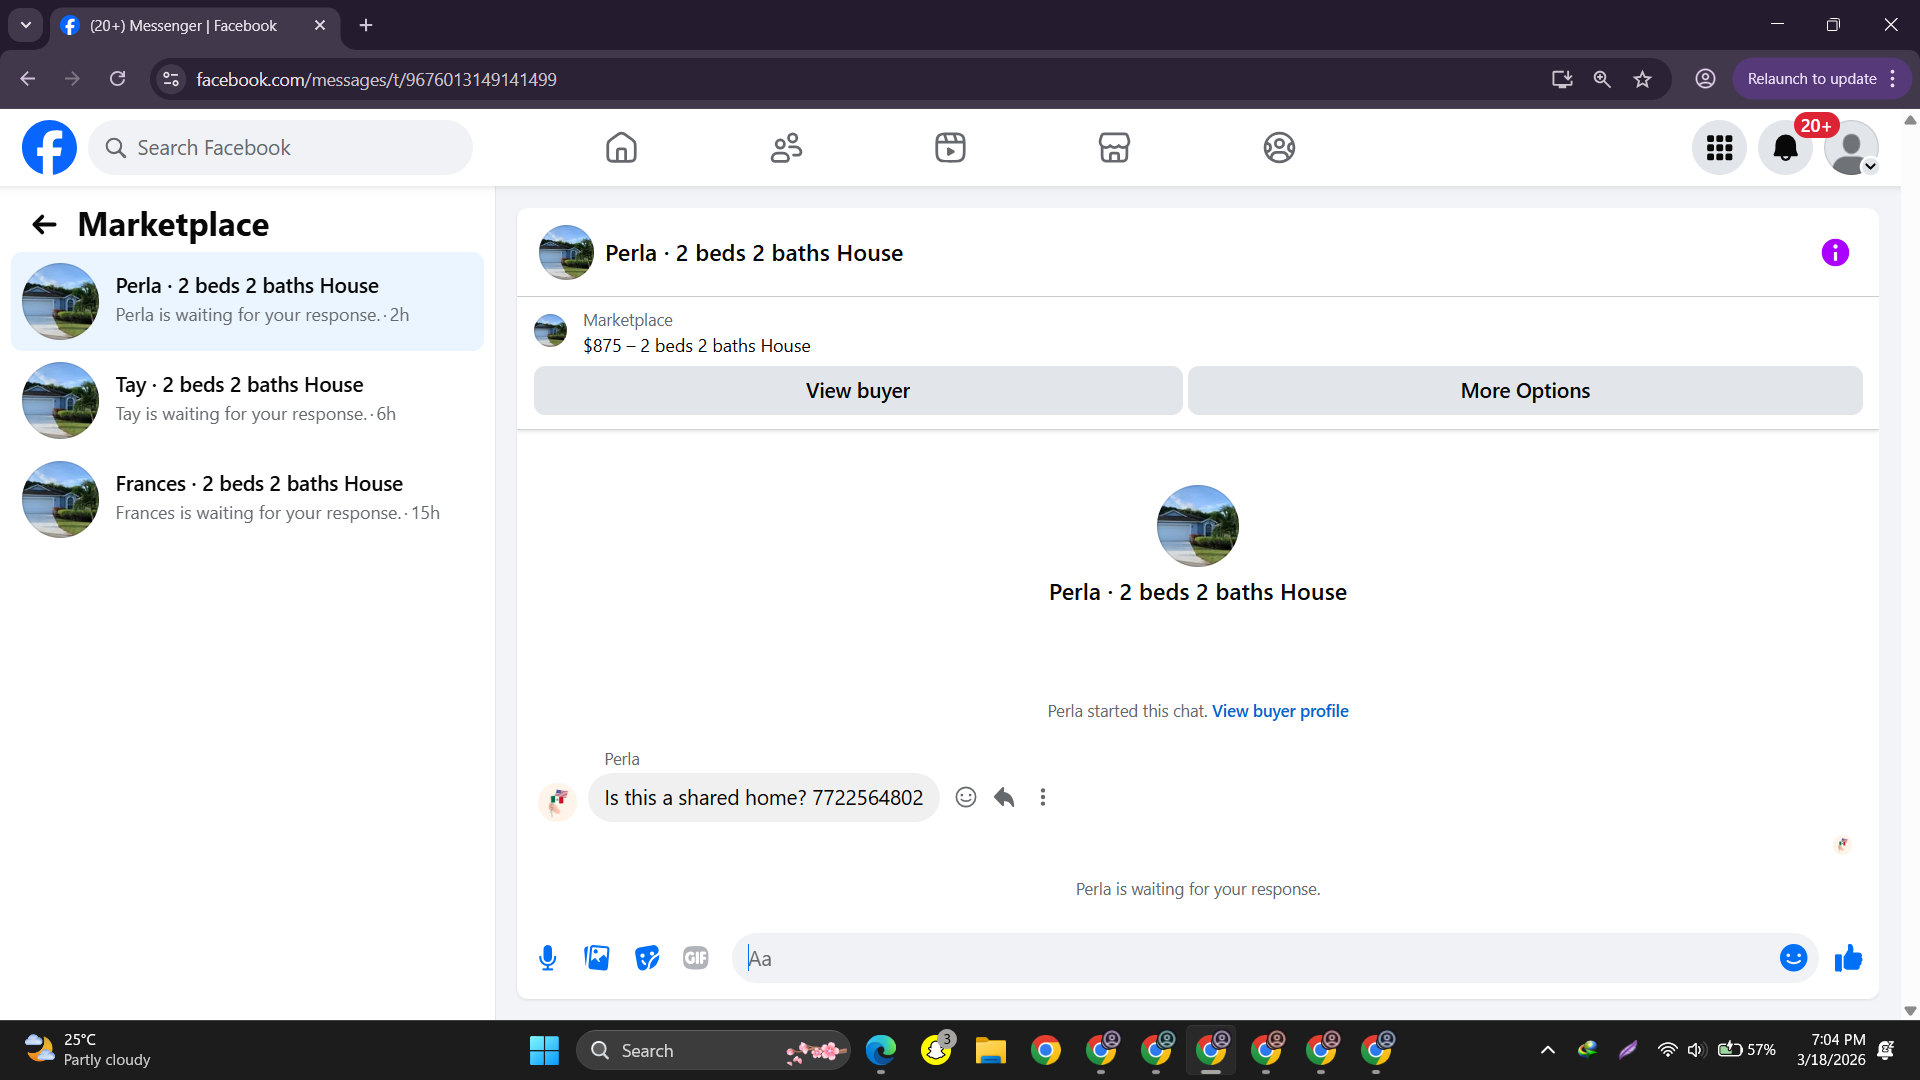Open conversation information panel
The image size is (1920, 1080).
[x=1835, y=253]
